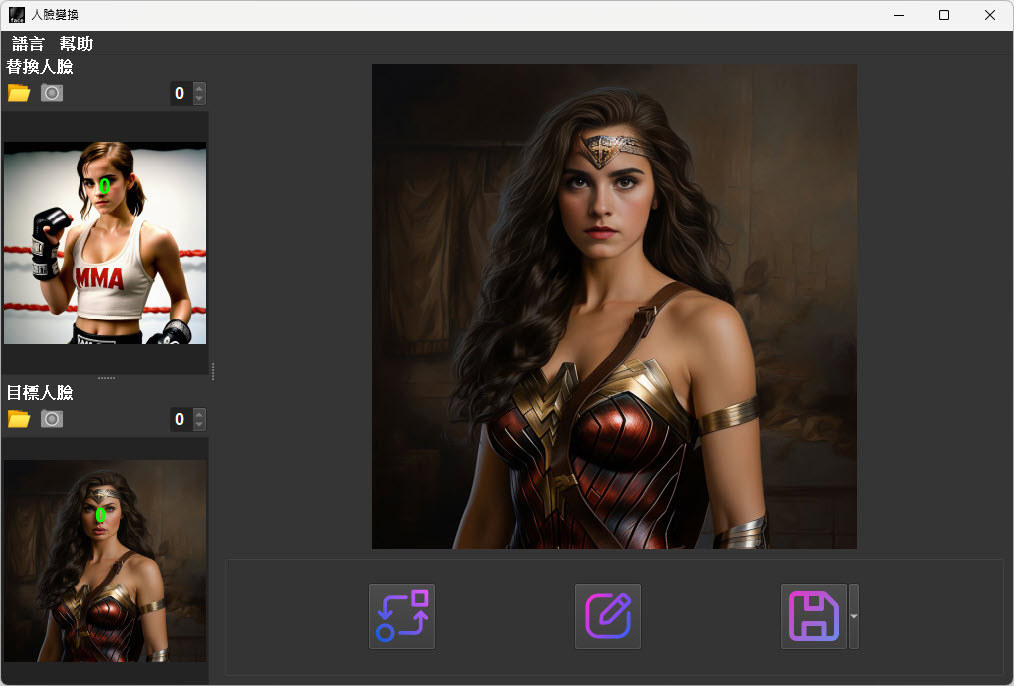Screen dimensions: 1014x686
Task: Open folder icon under 目標人臉
Action: 19,419
